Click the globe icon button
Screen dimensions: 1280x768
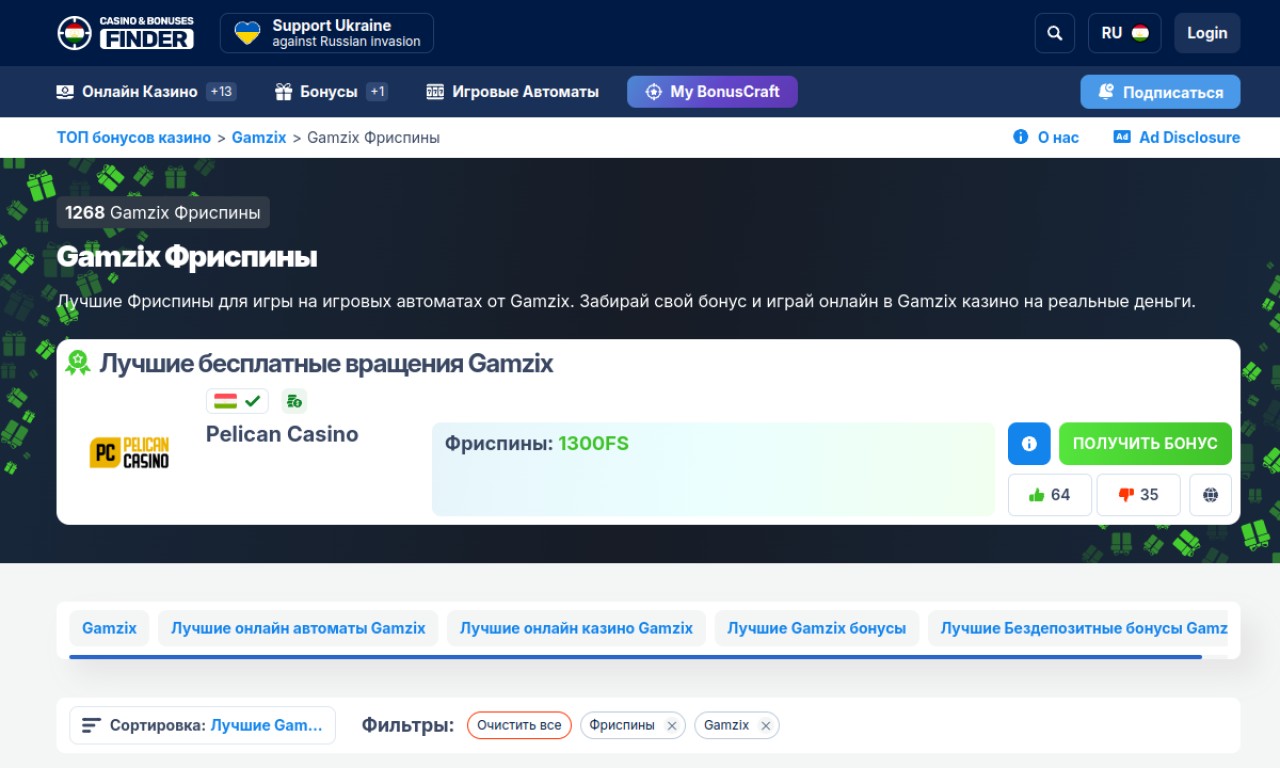[x=1210, y=495]
